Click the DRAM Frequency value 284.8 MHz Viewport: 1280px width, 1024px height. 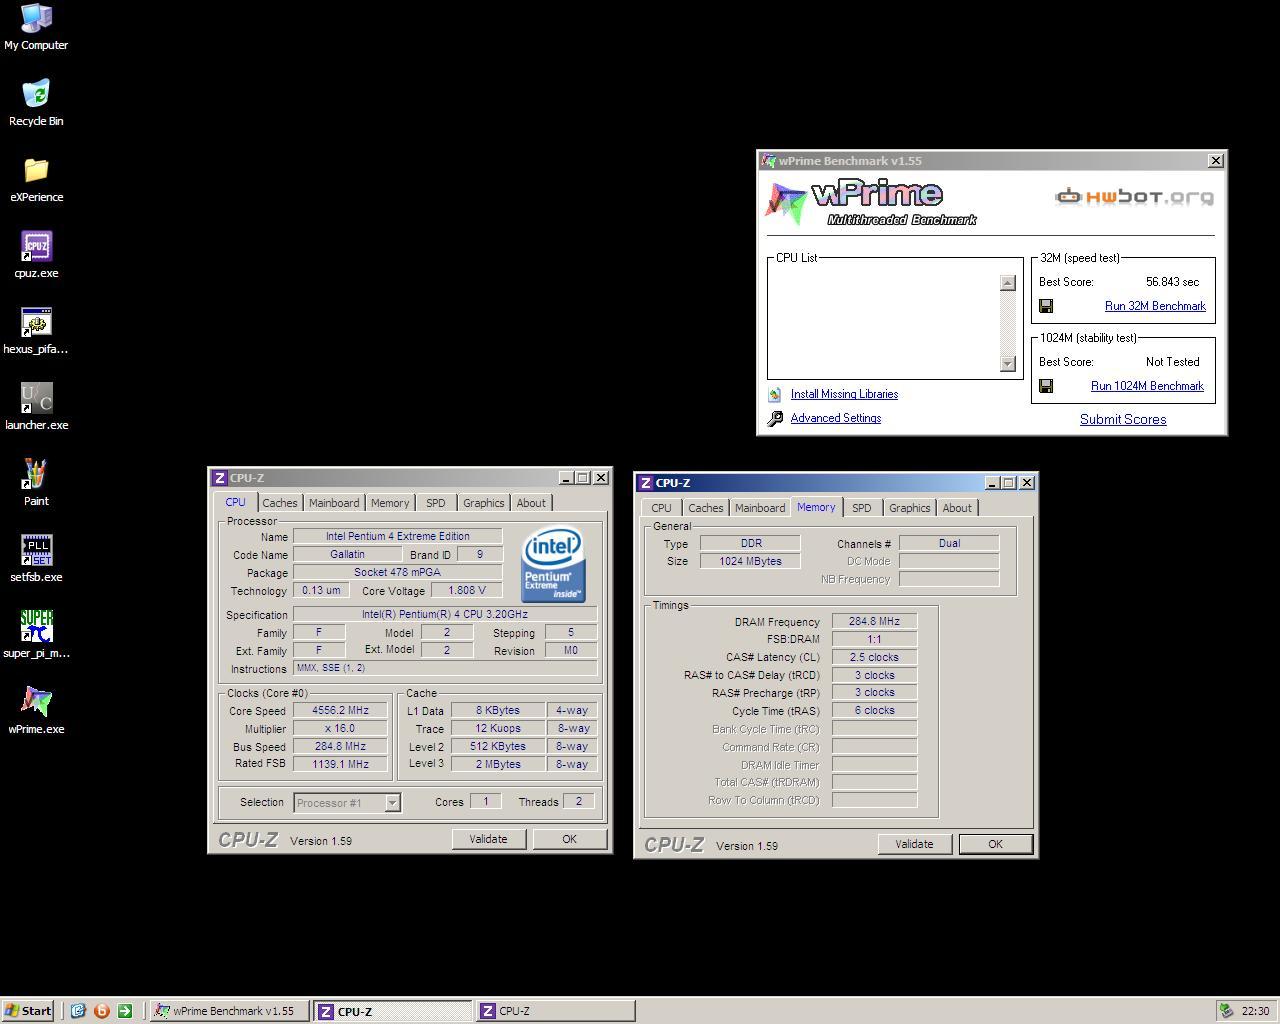(x=874, y=622)
